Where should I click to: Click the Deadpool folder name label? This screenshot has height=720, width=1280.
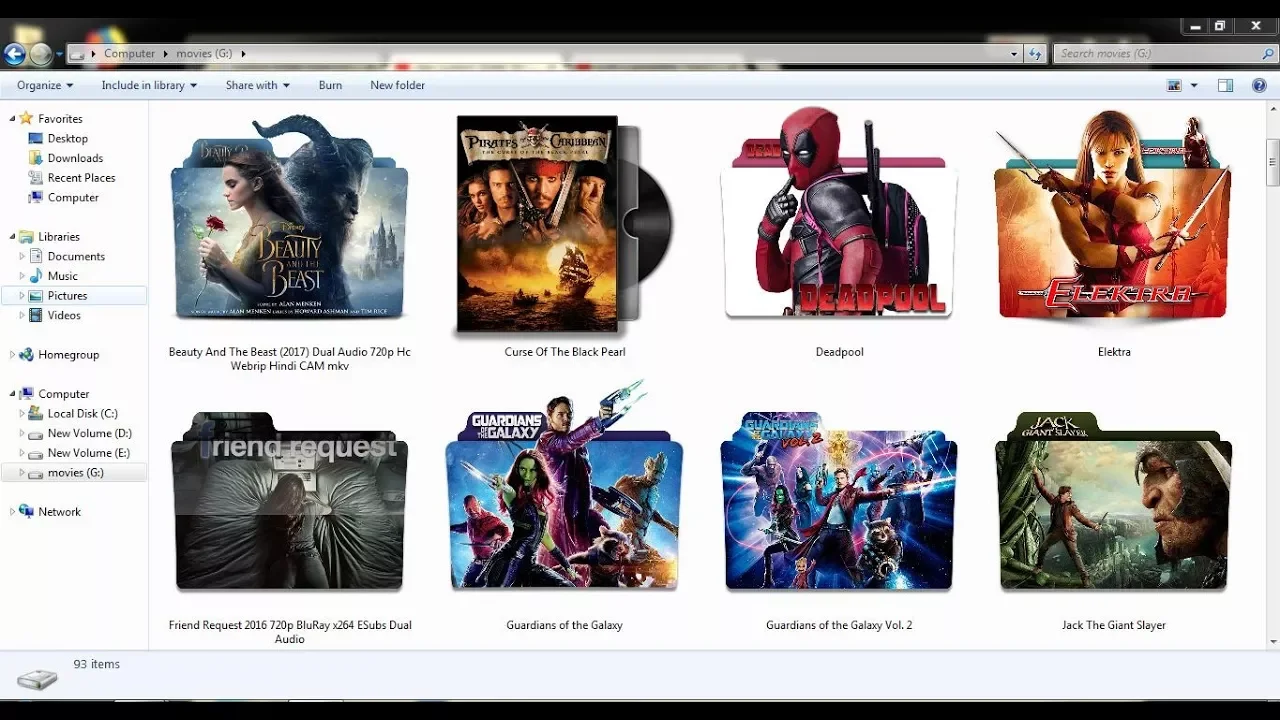839,352
